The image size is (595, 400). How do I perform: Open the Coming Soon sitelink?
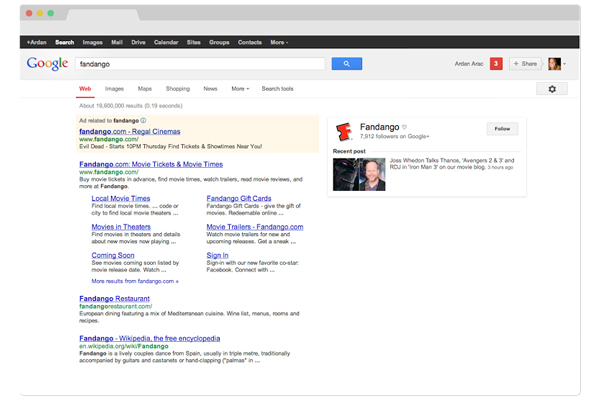[113, 255]
